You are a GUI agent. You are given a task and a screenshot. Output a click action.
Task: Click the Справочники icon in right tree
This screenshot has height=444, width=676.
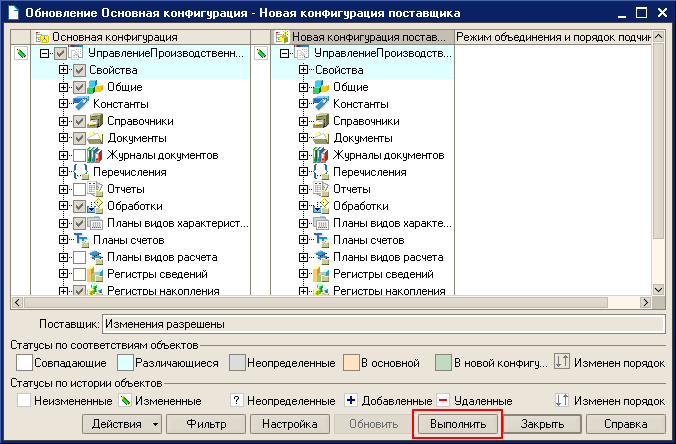coord(321,121)
